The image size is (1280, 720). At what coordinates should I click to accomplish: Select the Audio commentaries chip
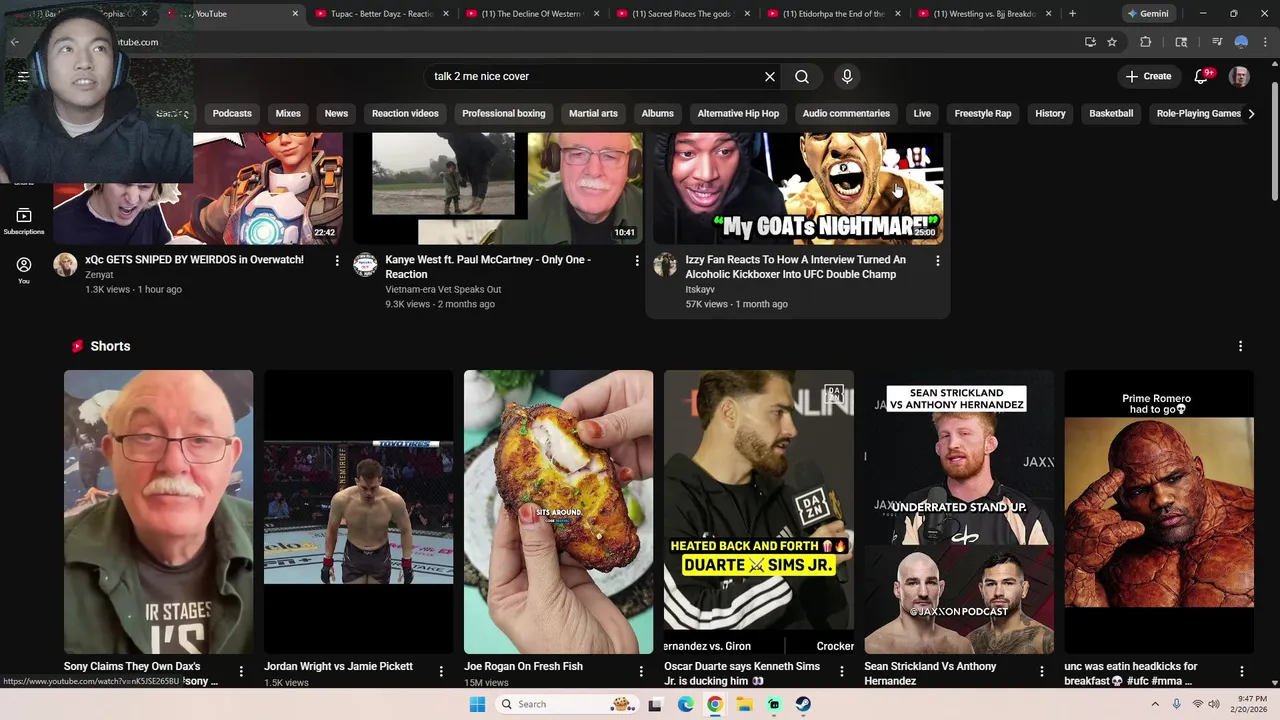click(846, 113)
